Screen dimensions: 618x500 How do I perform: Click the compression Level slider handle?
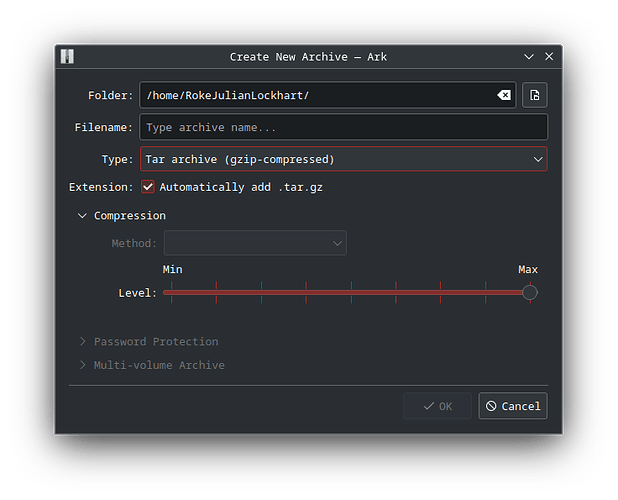point(530,292)
